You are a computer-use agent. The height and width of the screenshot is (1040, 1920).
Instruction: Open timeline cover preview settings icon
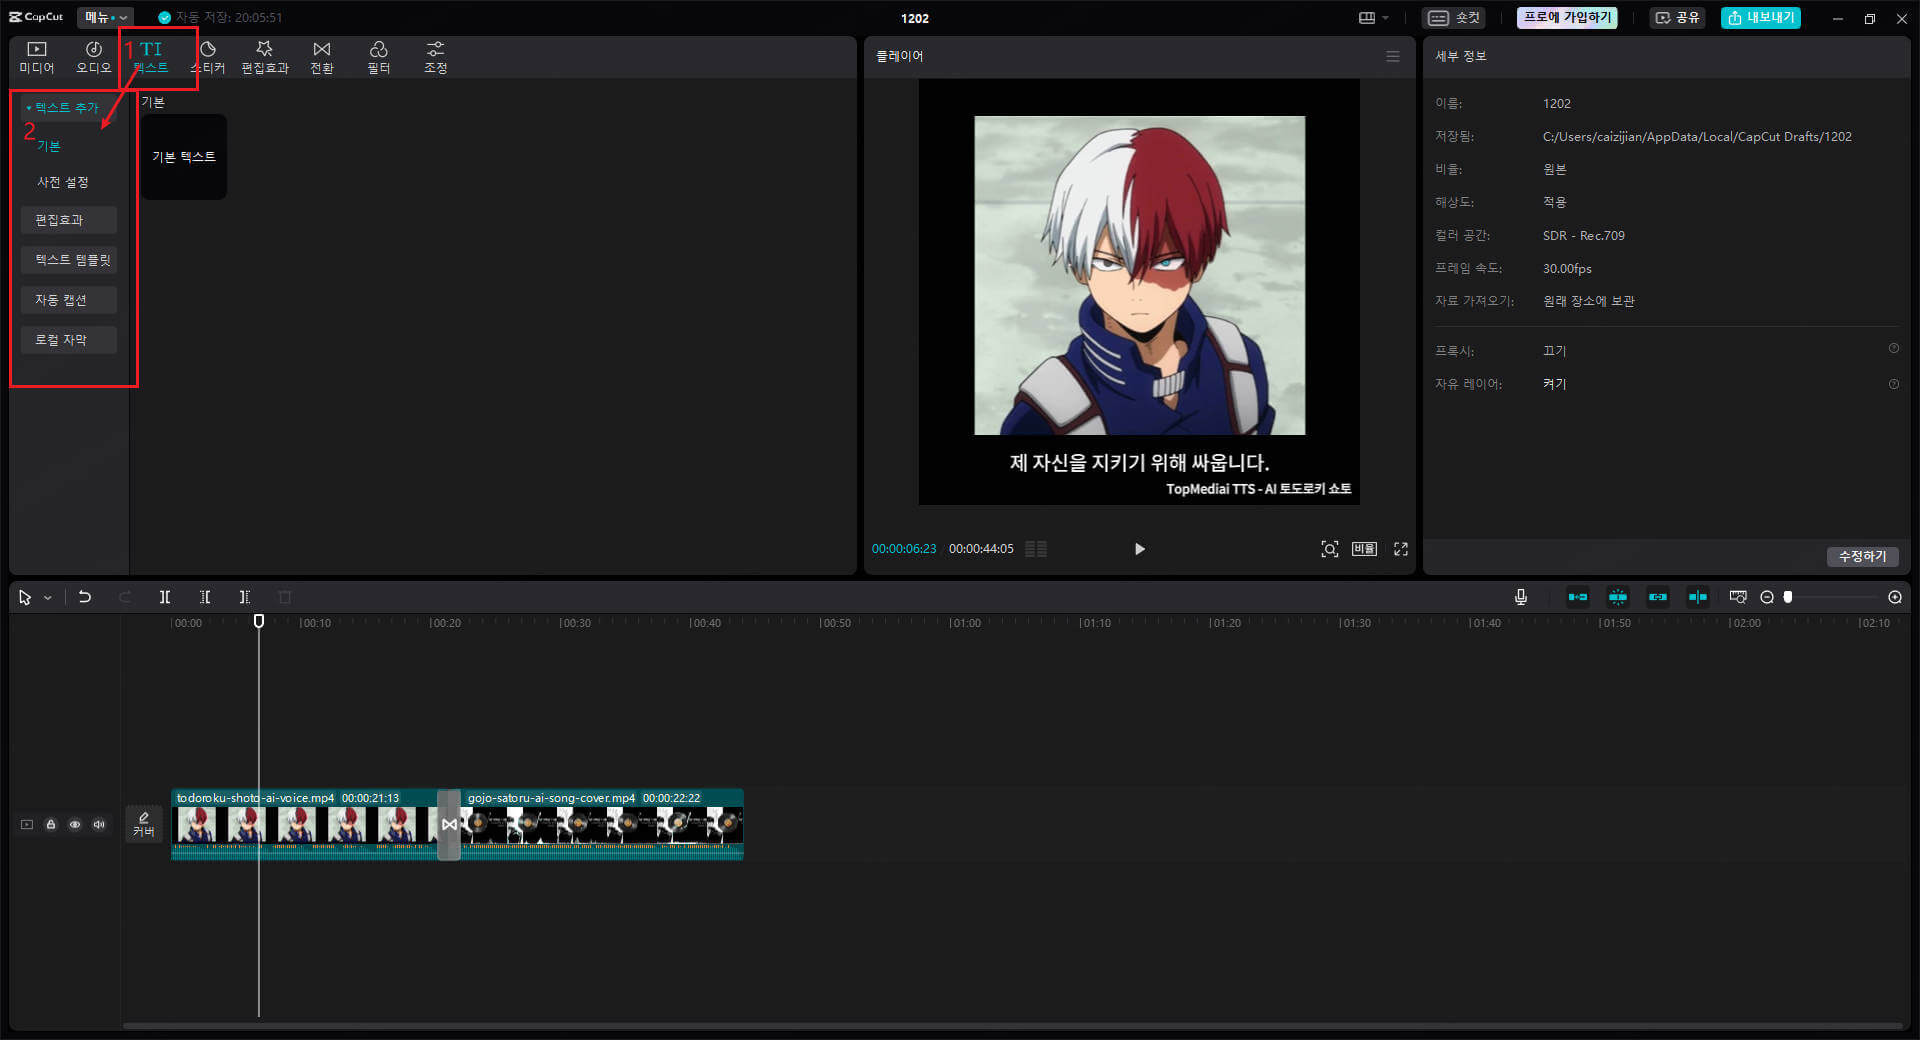pyautogui.click(x=1738, y=597)
